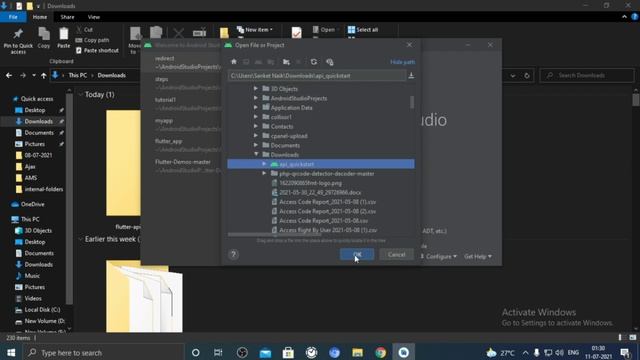This screenshot has height=360, width=640.
Task: Click Copy icon in Explorer ribbon
Action: (44, 38)
